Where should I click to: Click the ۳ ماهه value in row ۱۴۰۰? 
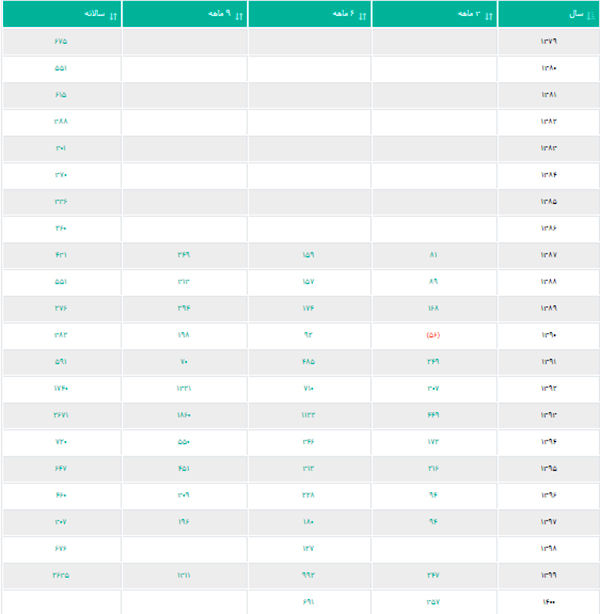[433, 602]
